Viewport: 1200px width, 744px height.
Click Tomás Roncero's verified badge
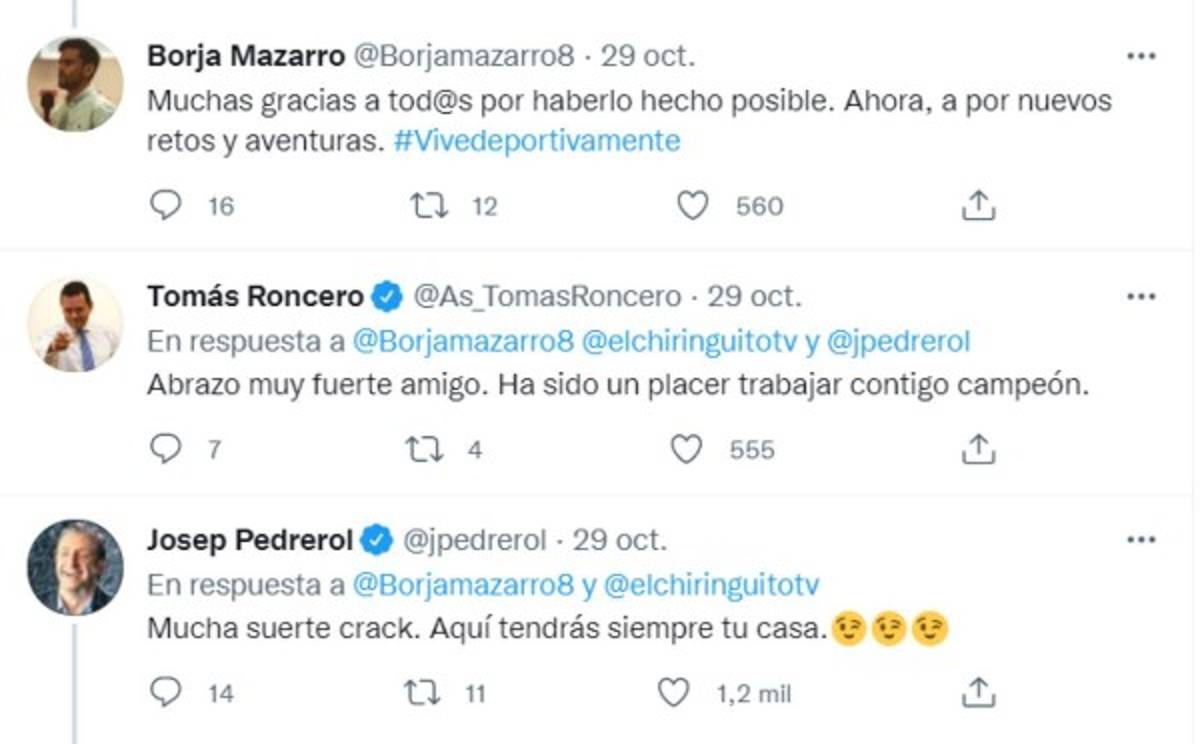click(x=384, y=296)
